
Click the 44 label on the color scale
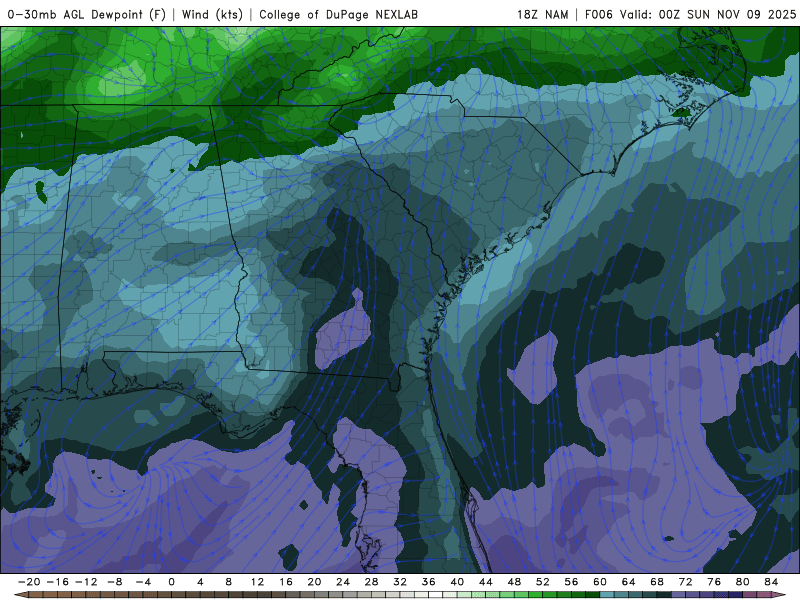[x=486, y=582]
